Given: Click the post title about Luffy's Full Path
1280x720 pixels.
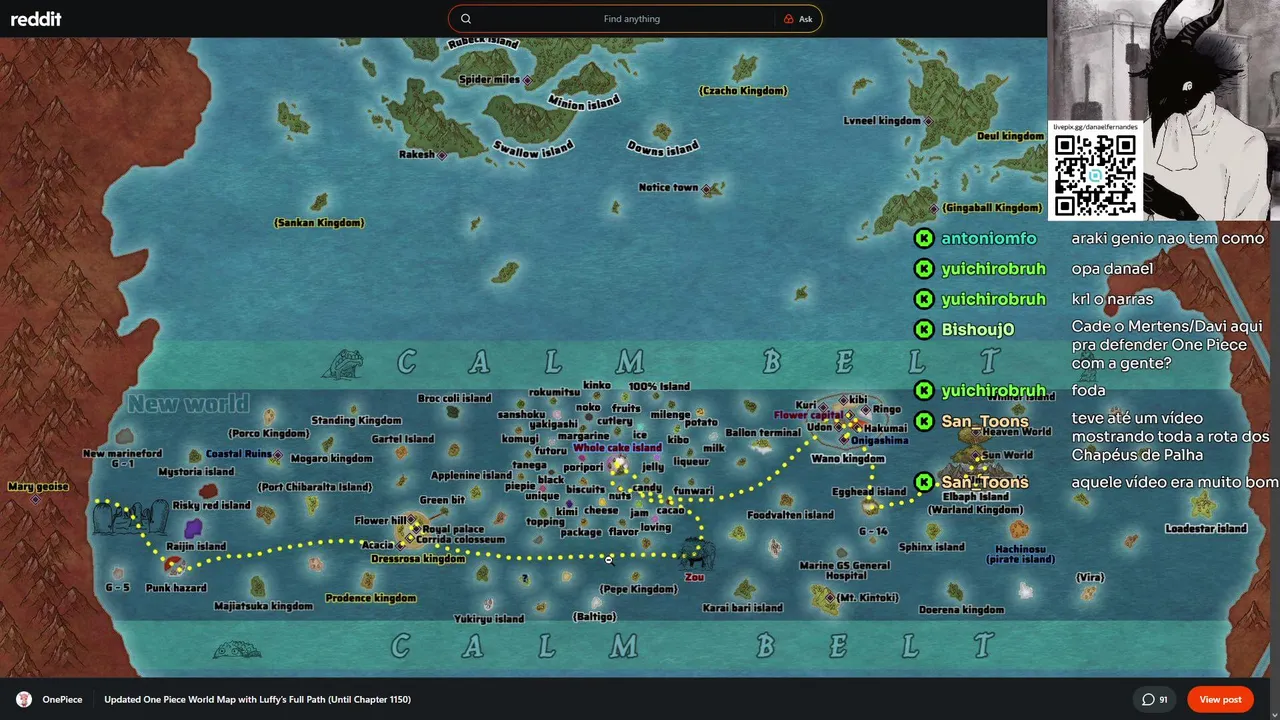Looking at the screenshot, I should (257, 699).
